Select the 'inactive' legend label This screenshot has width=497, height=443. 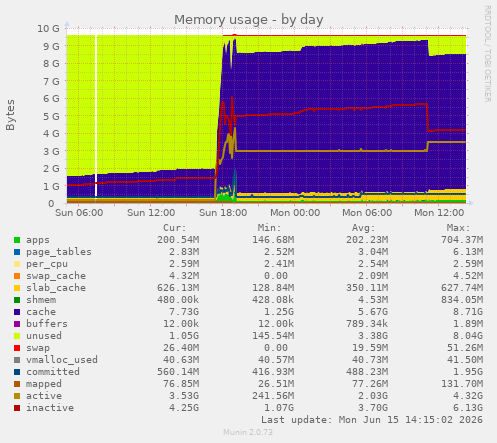point(50,408)
